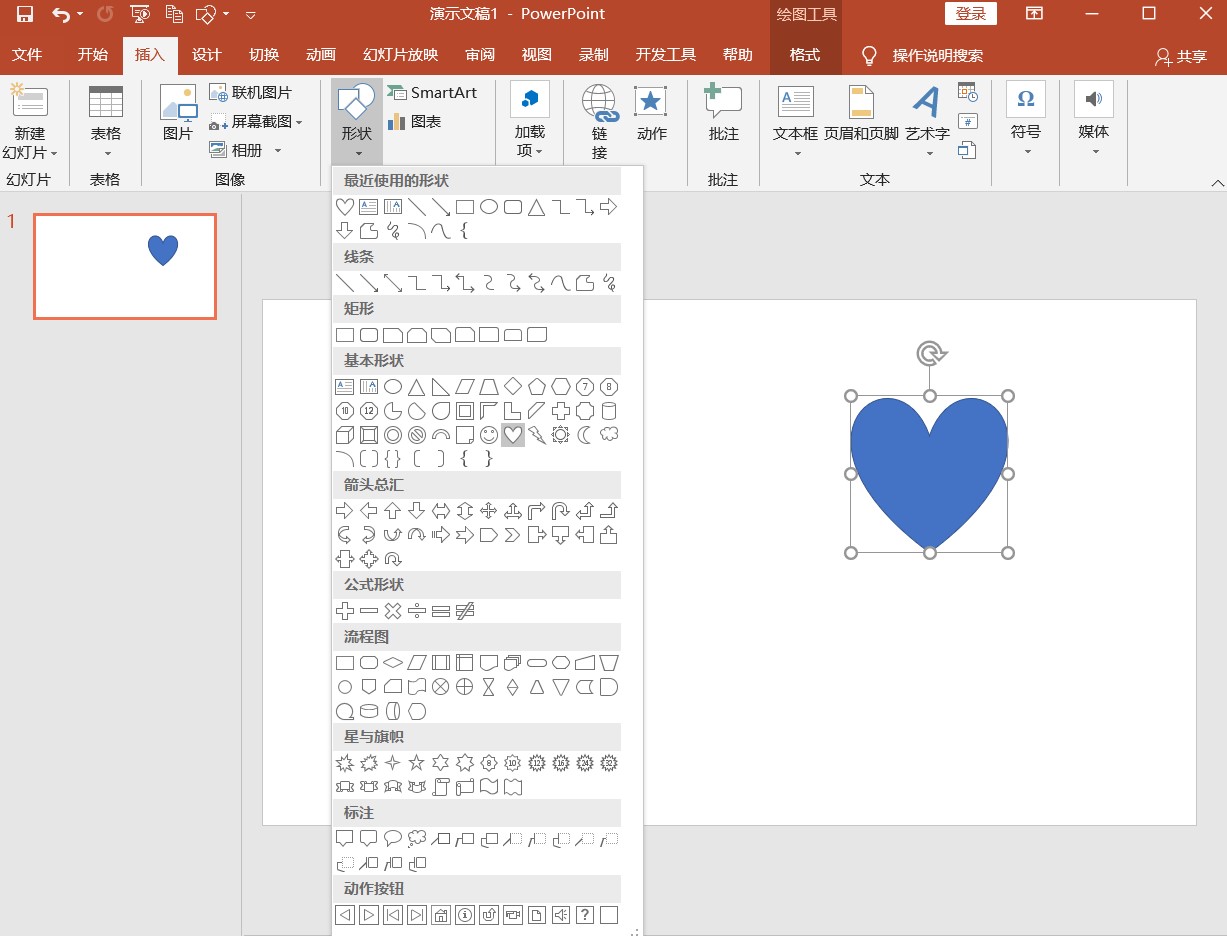Switch to the 设计 tab

point(206,55)
